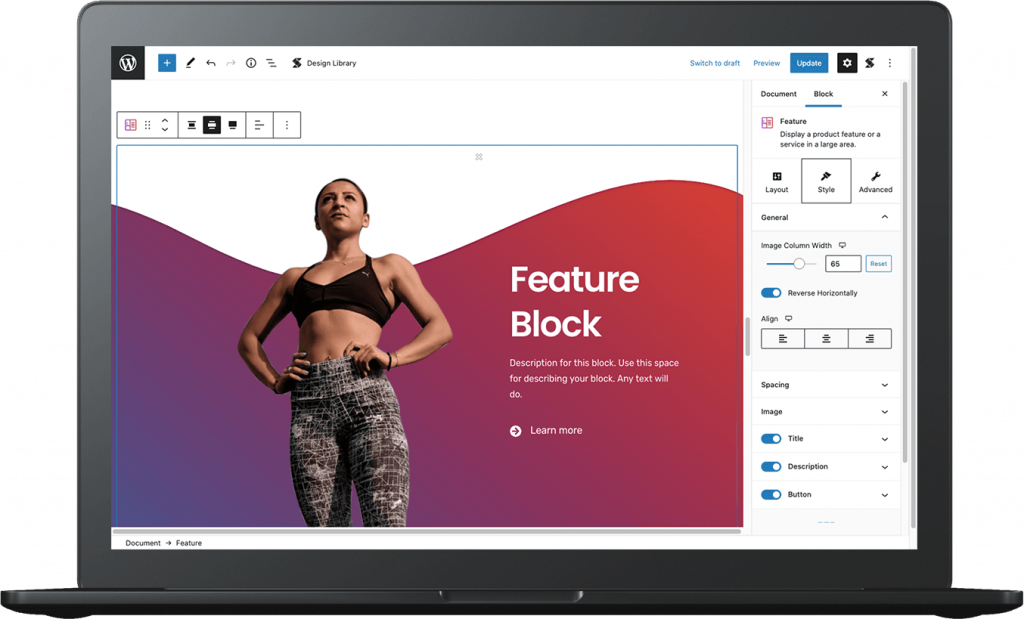Toggle the settings gear sidebar
1024x619 pixels.
[847, 63]
